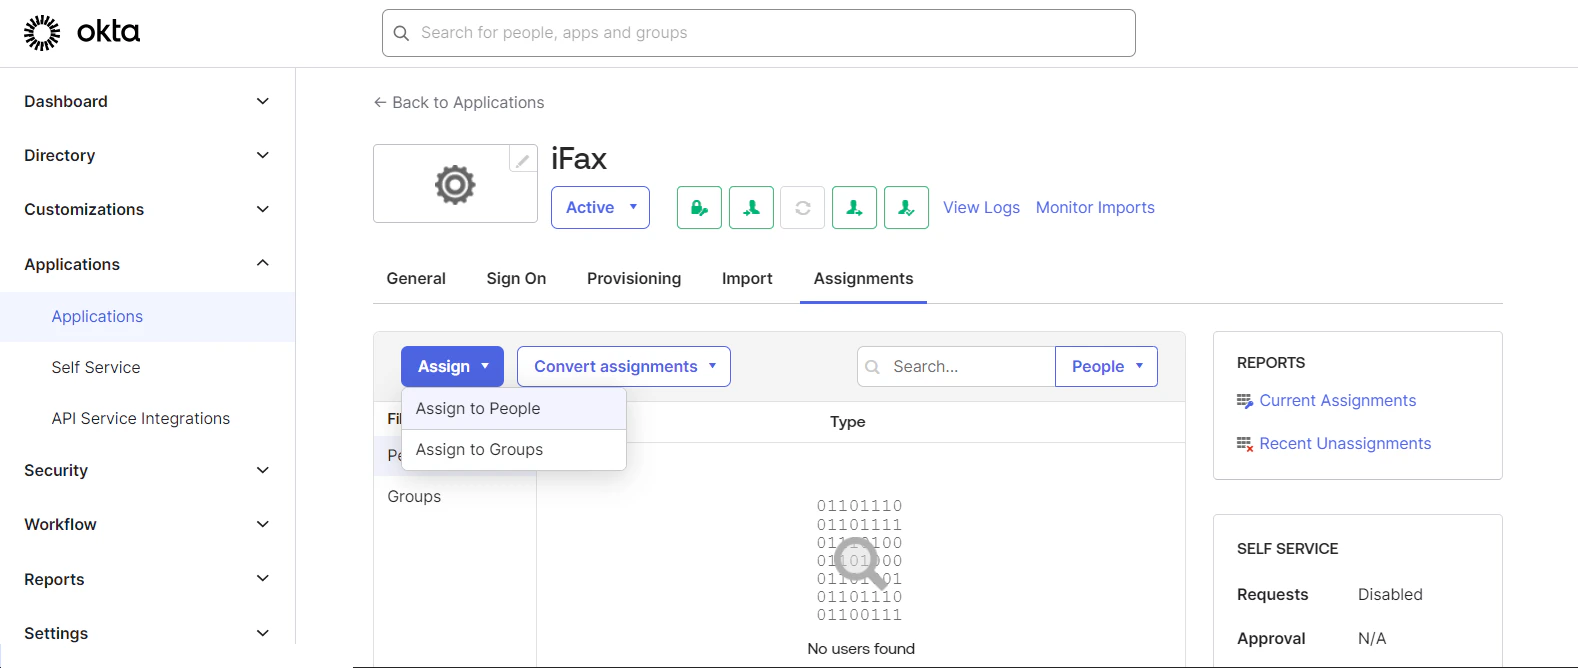Screen dimensions: 1578x668
Task: Choose Assign to Groups from menu
Action: tap(514, 450)
